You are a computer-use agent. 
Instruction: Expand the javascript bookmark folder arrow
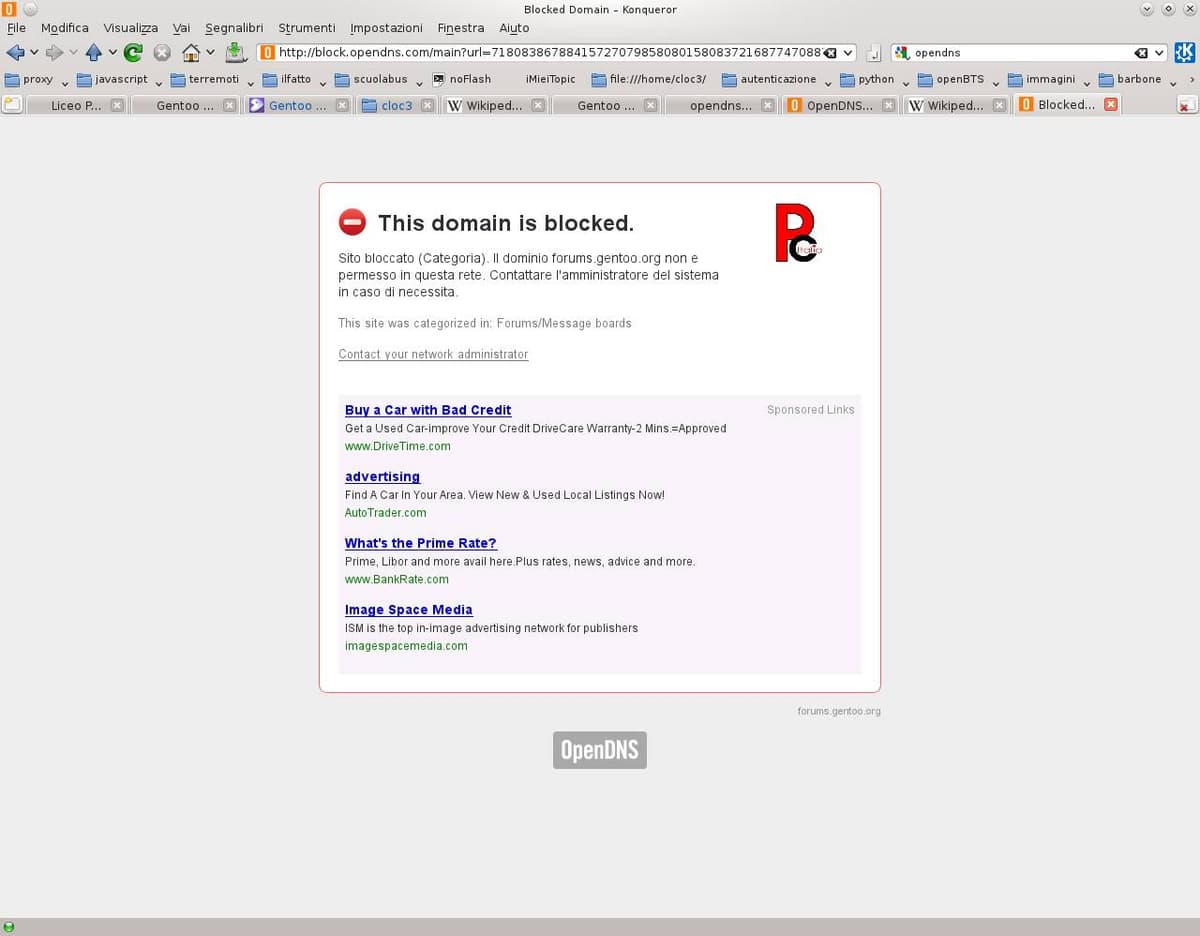(x=159, y=83)
